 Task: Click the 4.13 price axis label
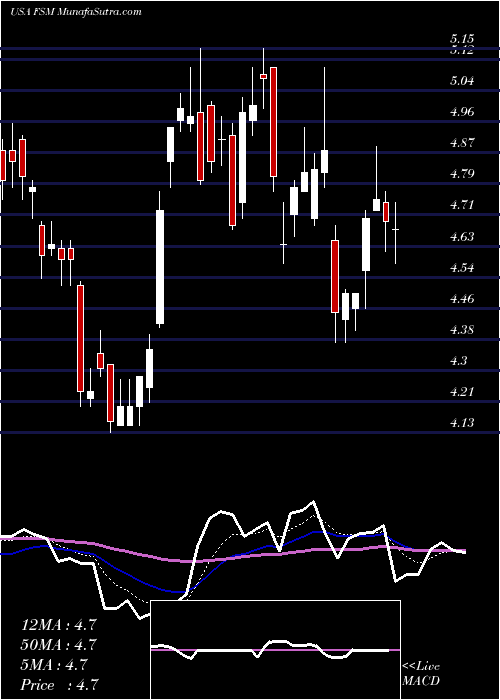[x=462, y=422]
